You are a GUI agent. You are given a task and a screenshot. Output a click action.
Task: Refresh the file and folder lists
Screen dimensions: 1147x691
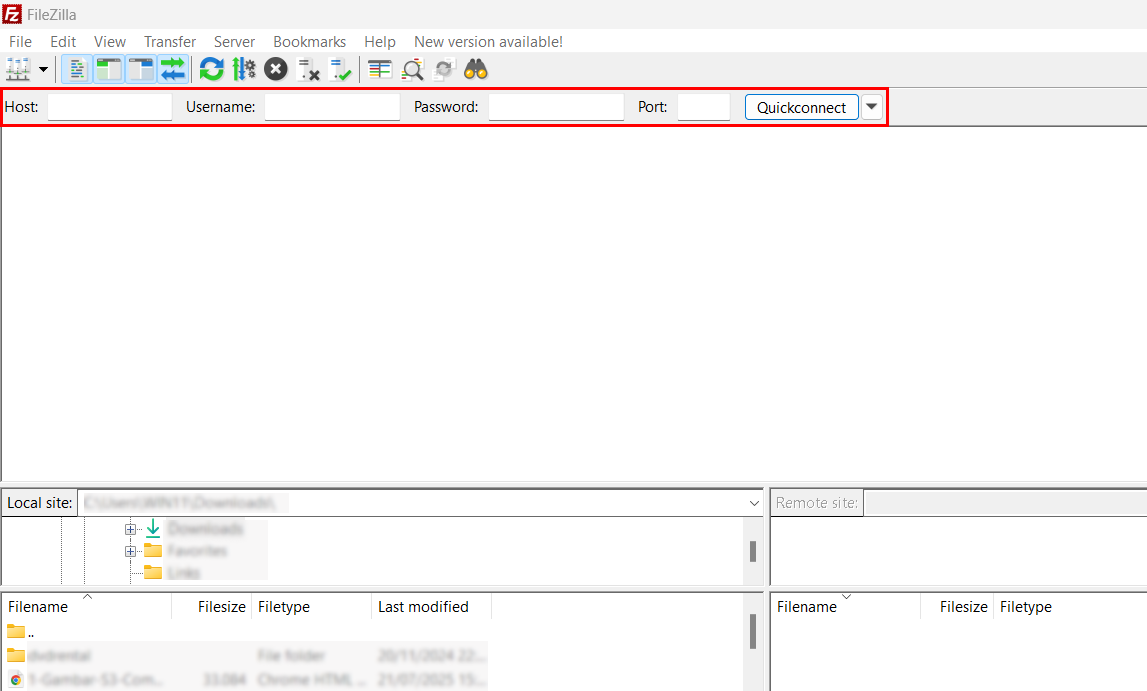point(211,69)
